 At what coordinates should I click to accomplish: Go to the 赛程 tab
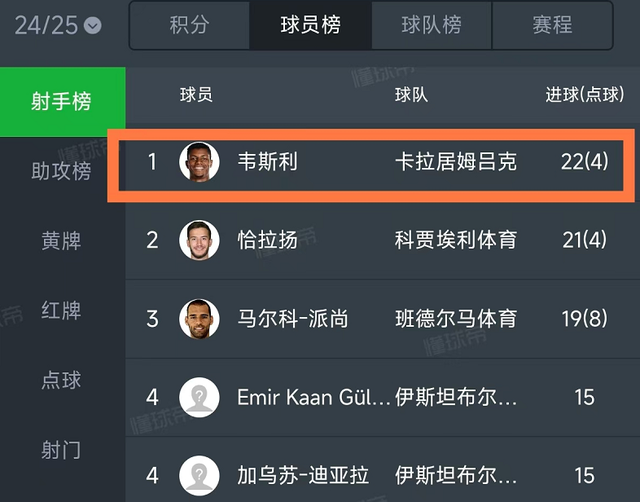tap(553, 25)
